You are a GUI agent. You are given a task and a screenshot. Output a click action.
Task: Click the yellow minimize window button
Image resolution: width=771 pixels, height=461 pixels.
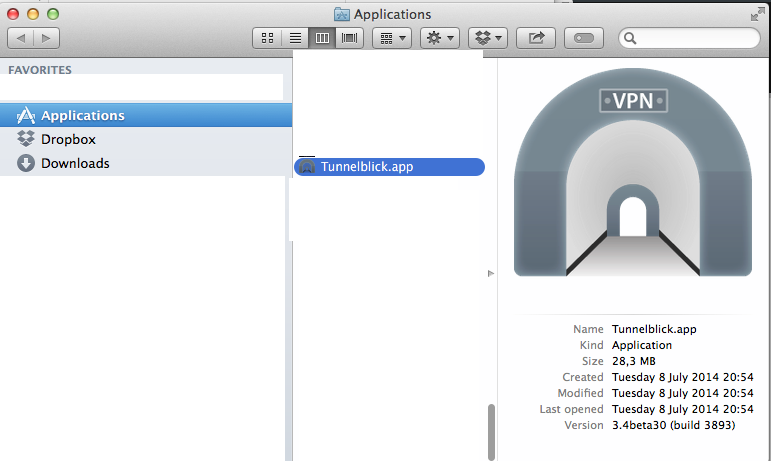pos(33,14)
